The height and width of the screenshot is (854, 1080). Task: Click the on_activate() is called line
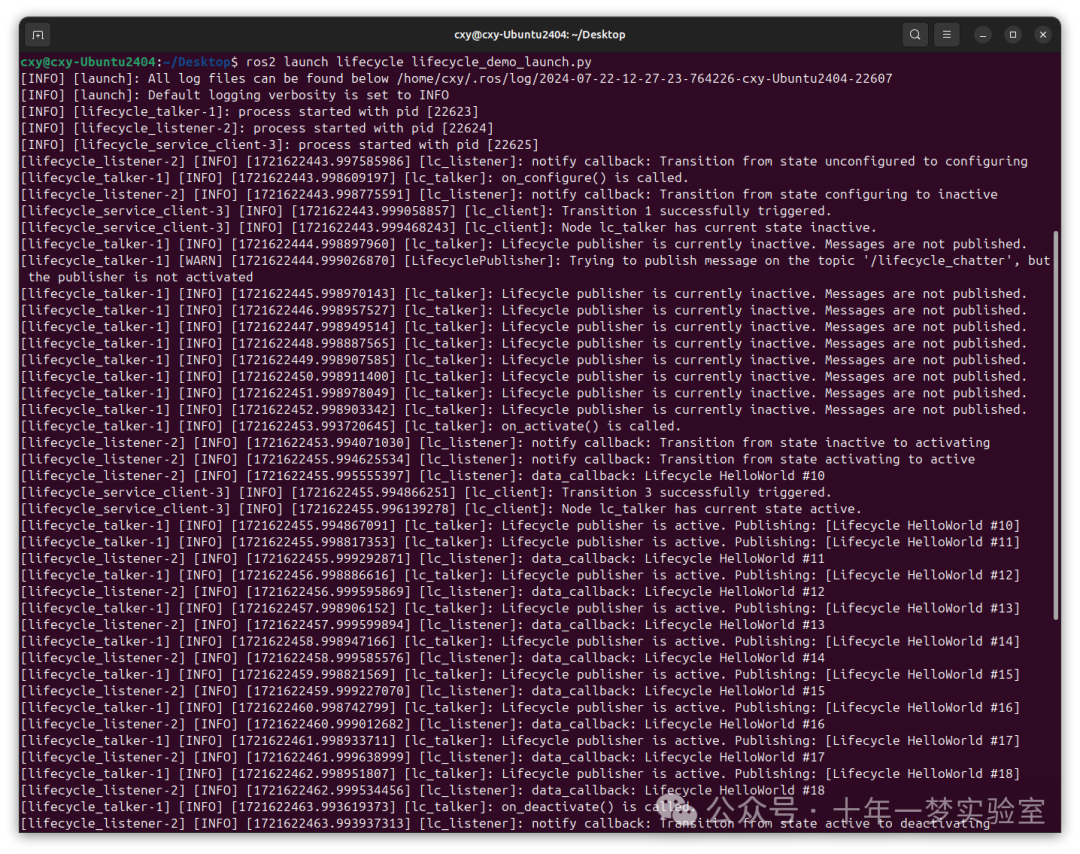351,426
